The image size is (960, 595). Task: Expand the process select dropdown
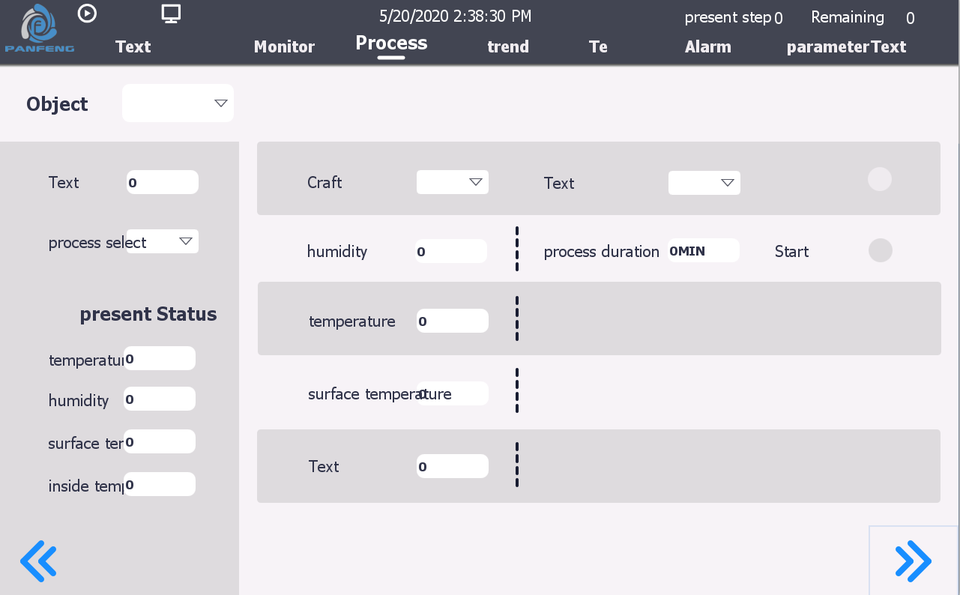coord(163,241)
